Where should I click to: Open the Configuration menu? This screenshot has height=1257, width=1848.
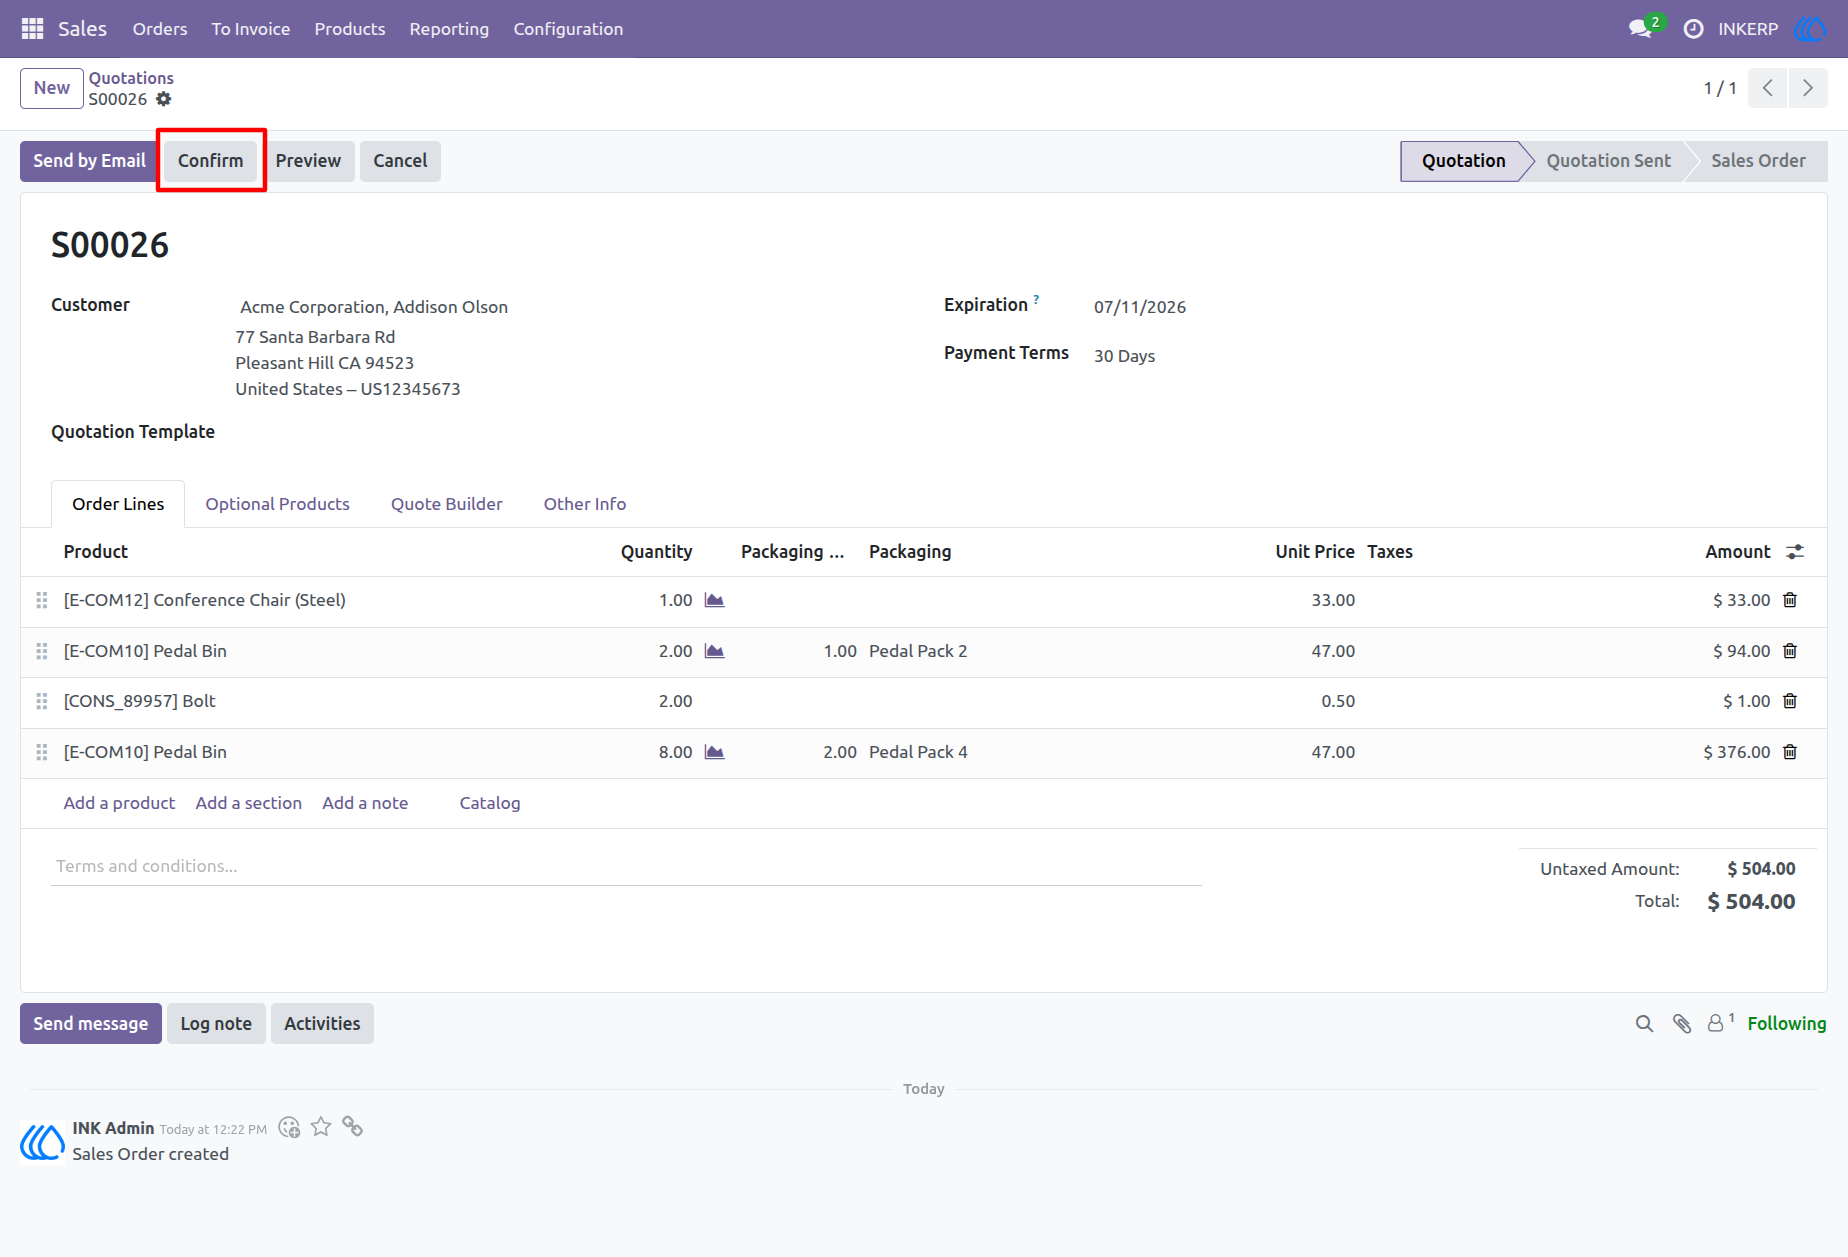point(568,29)
